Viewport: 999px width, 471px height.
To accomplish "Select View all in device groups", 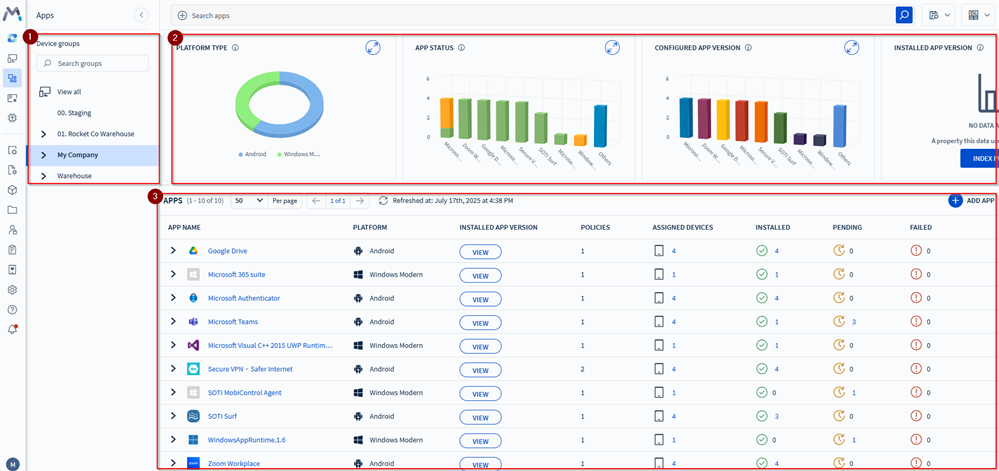I will pos(69,92).
